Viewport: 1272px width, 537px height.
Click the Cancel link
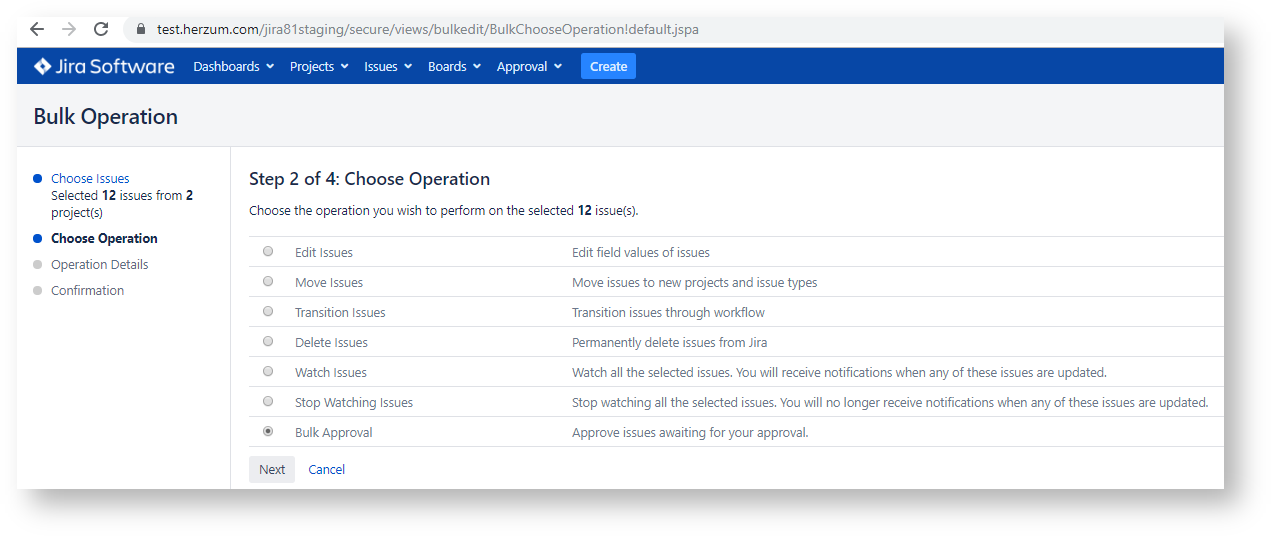(326, 470)
